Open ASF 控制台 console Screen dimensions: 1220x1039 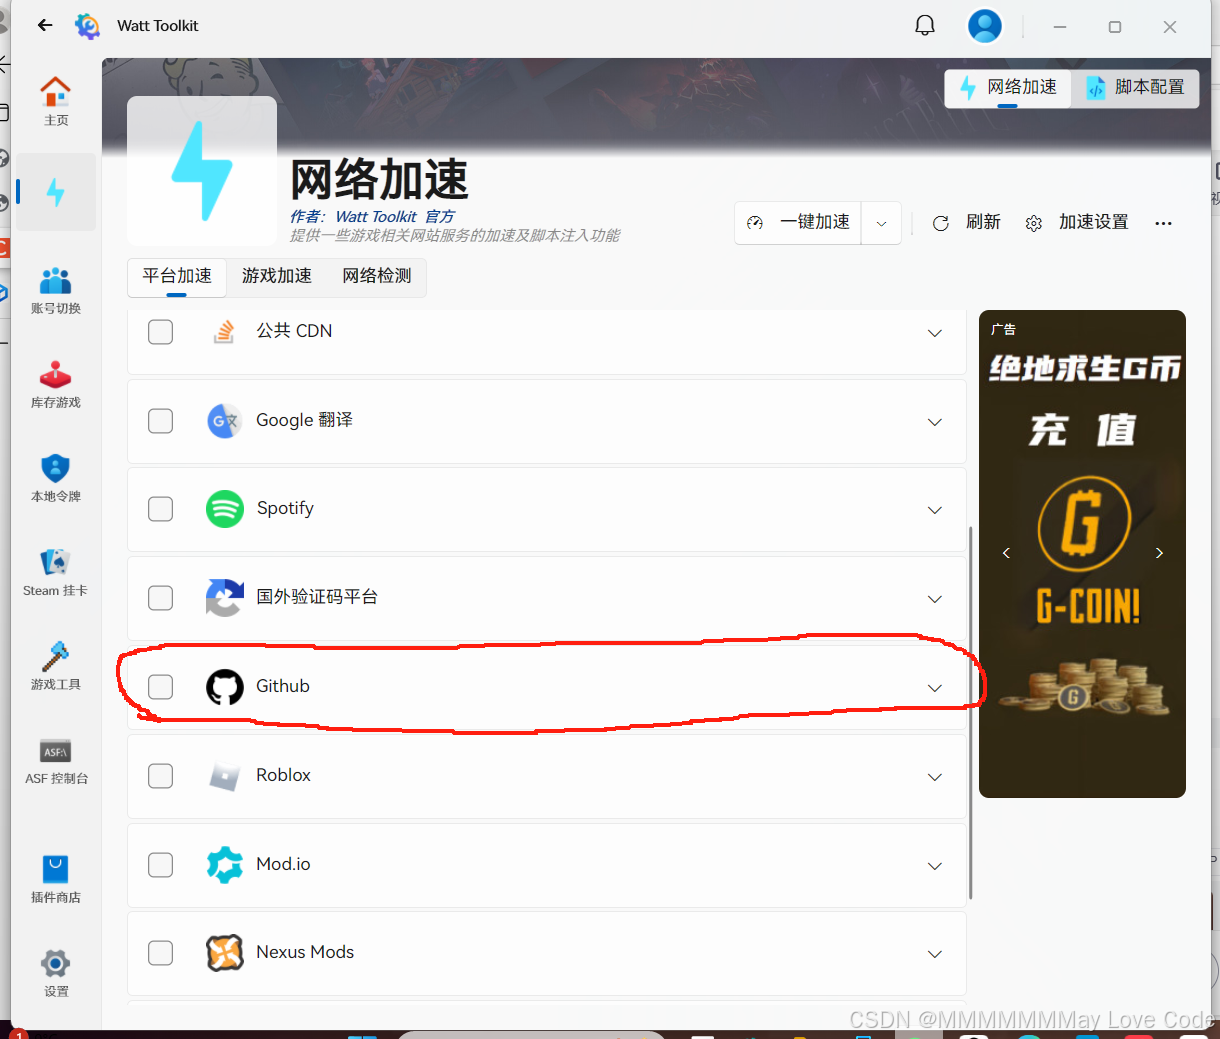(56, 761)
